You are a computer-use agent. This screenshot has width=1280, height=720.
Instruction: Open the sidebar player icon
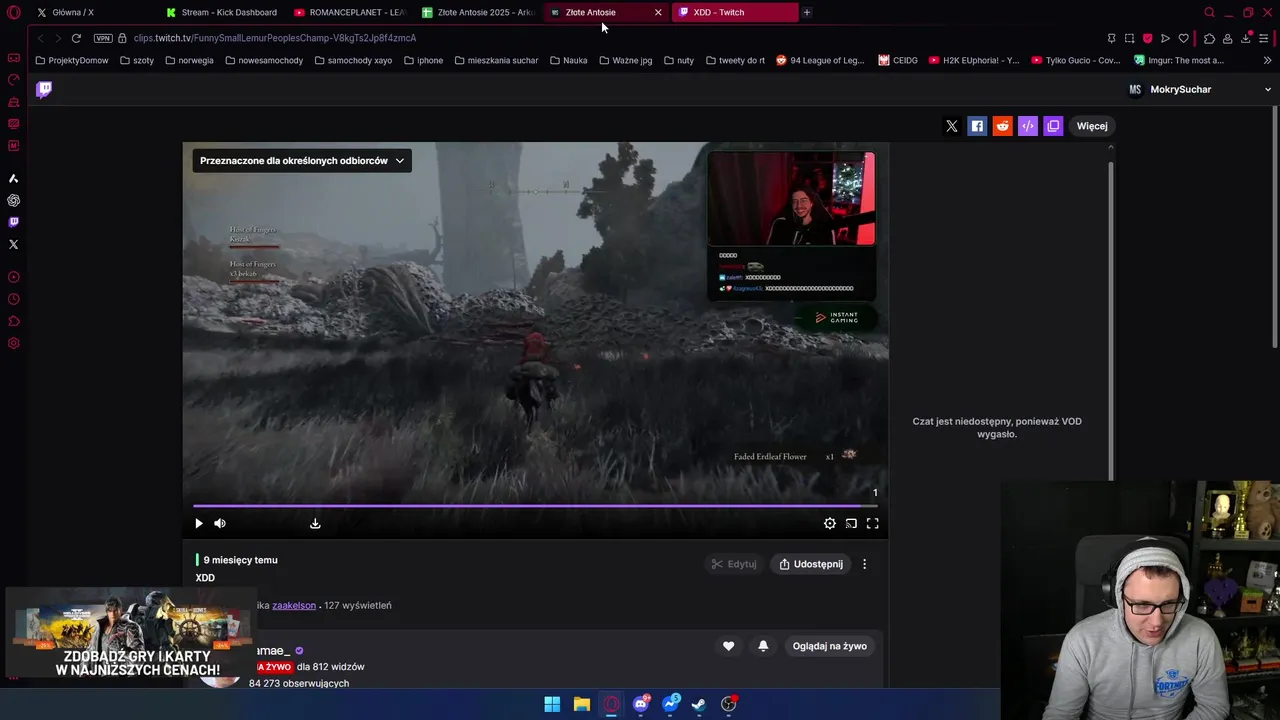point(13,277)
